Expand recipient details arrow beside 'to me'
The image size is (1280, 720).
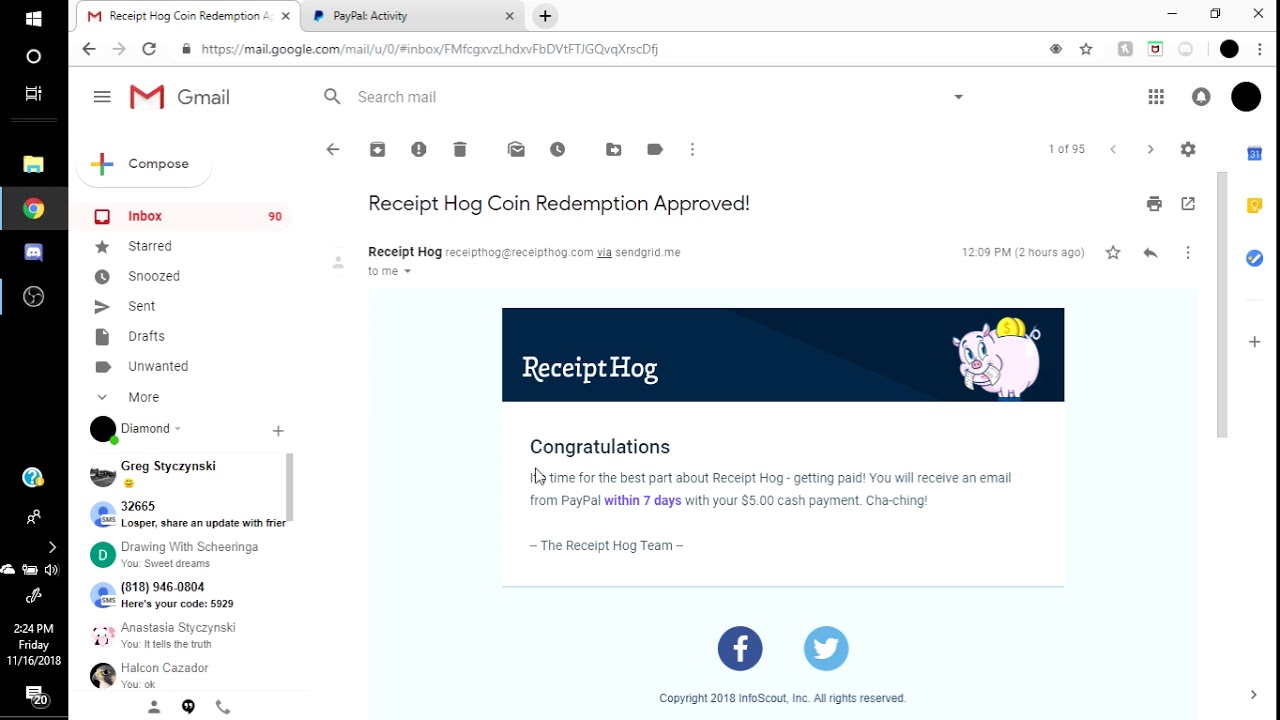click(x=407, y=272)
